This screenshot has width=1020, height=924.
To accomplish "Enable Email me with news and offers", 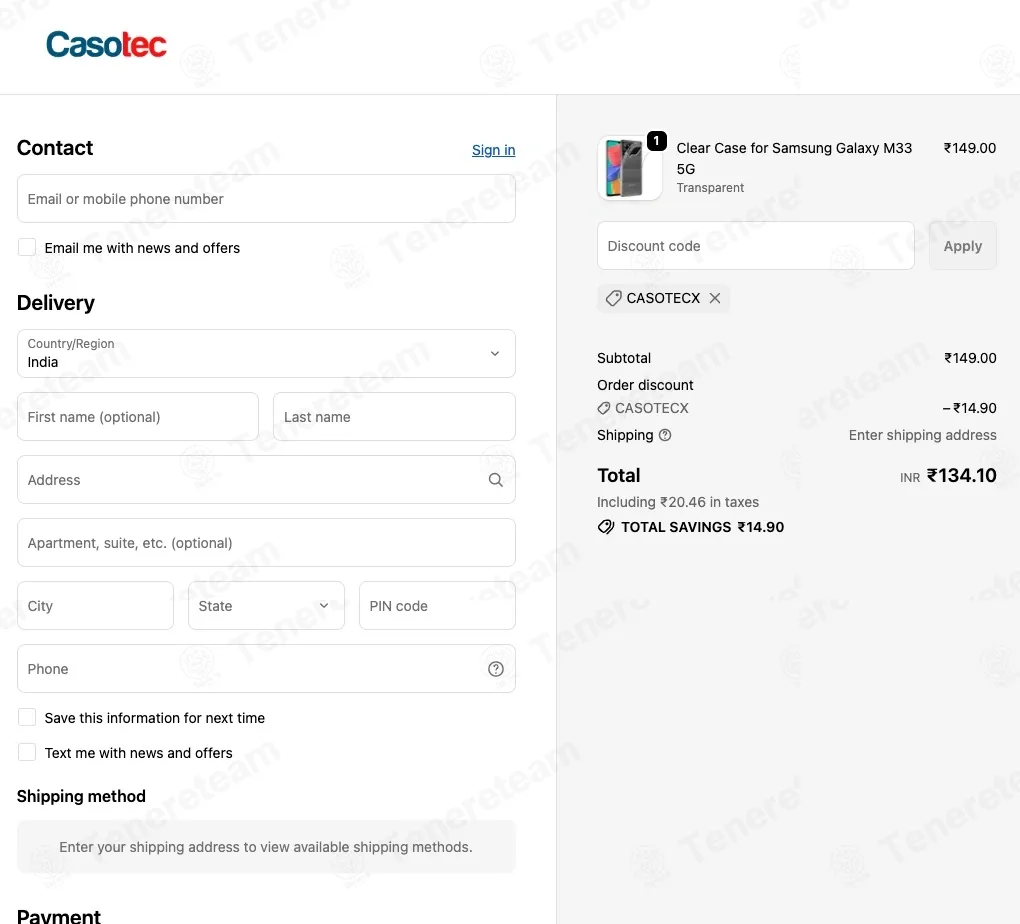I will click(27, 247).
